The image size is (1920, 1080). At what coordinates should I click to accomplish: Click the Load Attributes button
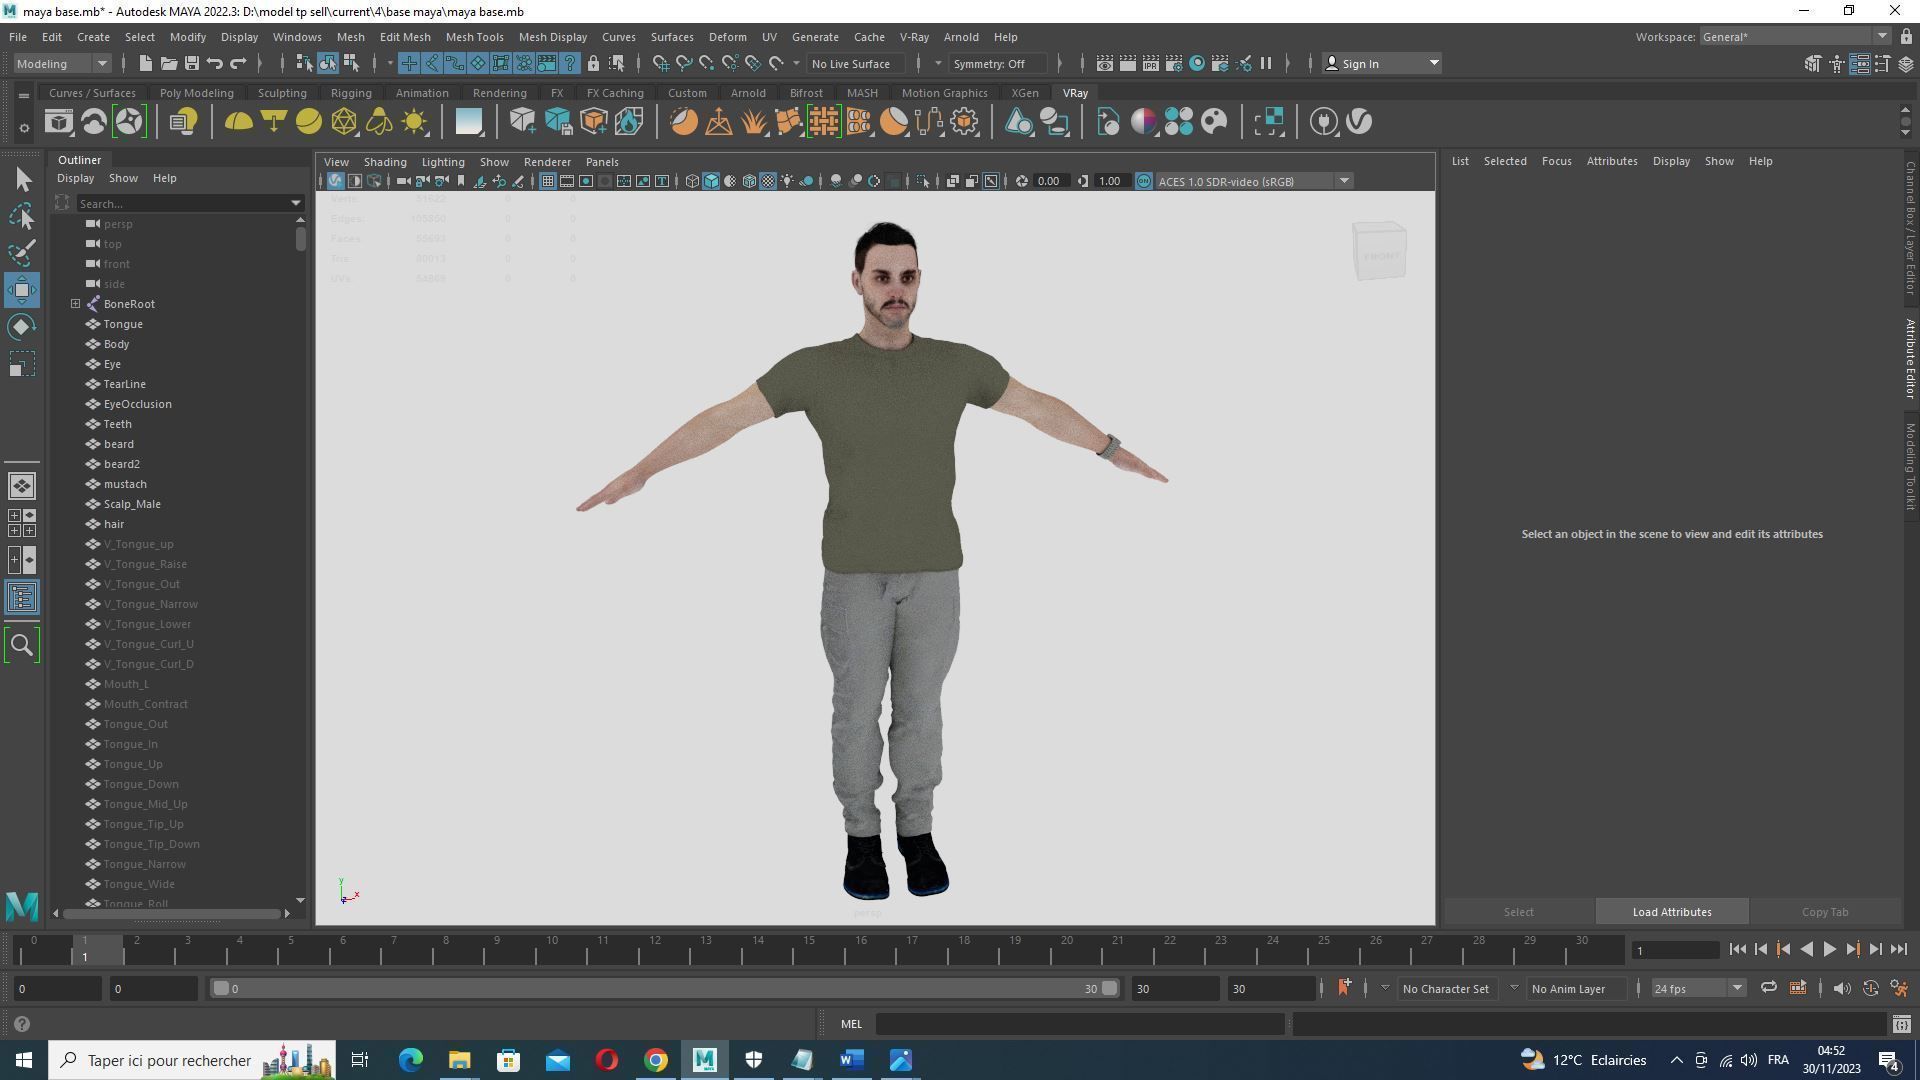click(1672, 912)
